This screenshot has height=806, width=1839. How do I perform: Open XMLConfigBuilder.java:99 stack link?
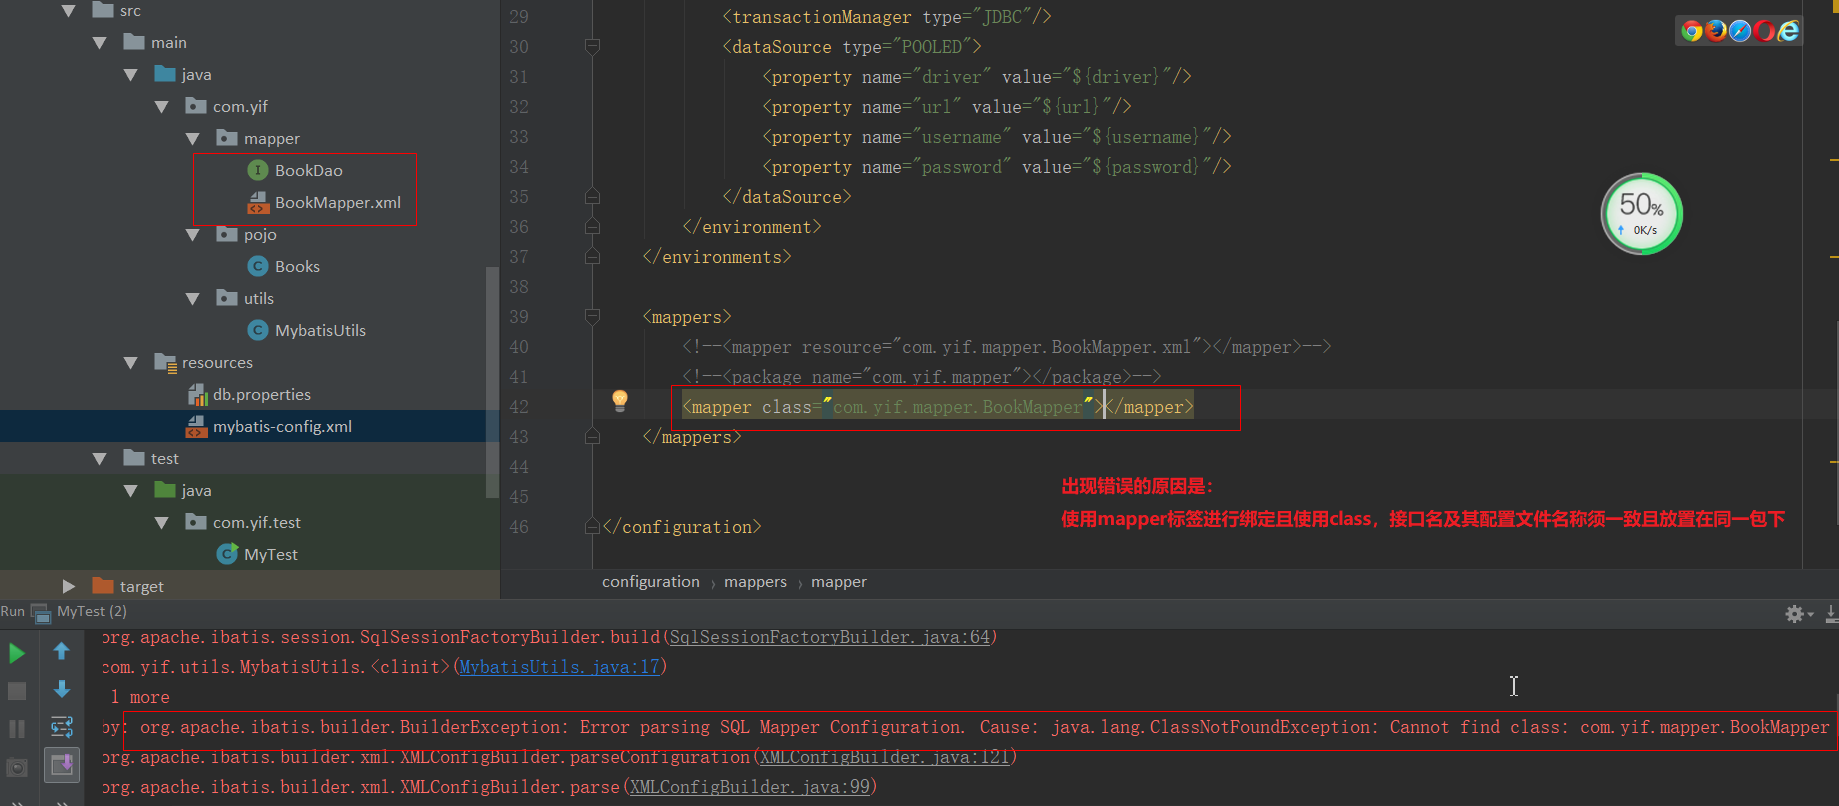click(750, 787)
